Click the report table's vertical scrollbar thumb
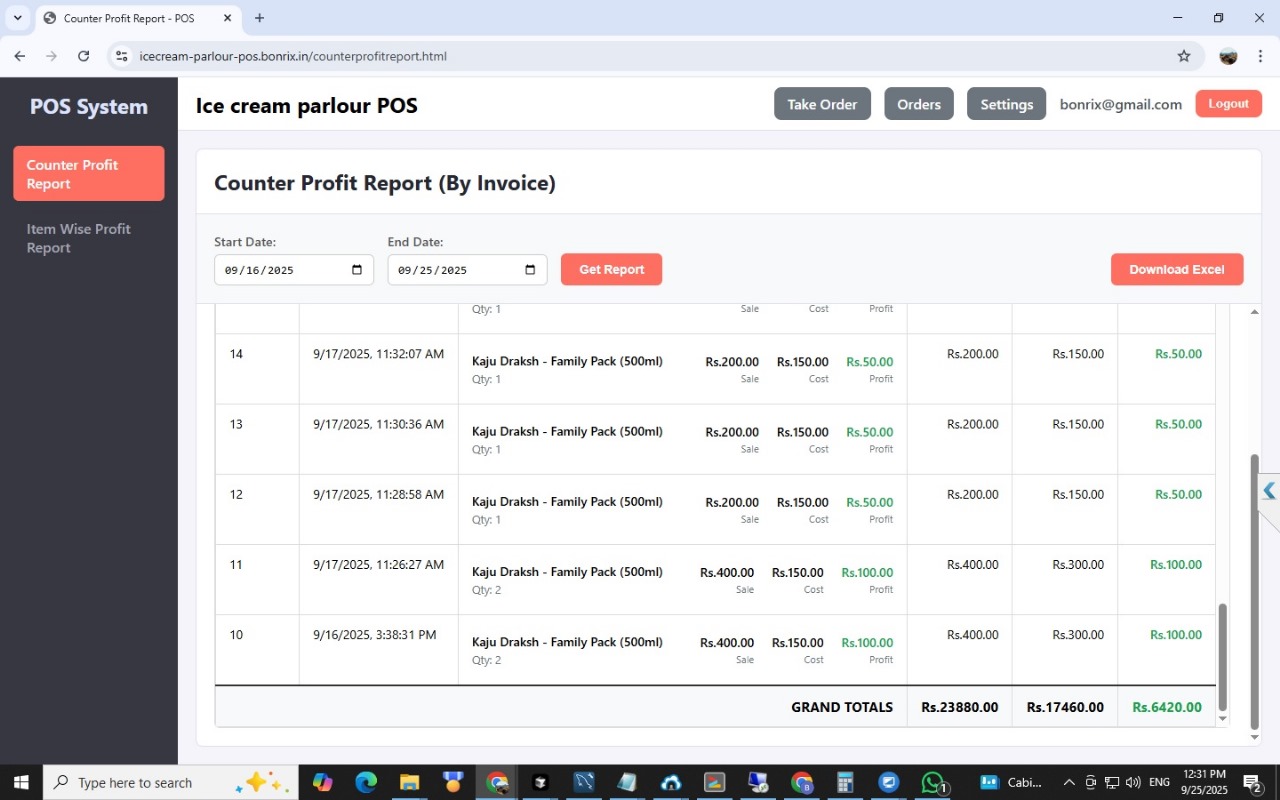This screenshot has width=1280, height=800. coord(1222,655)
